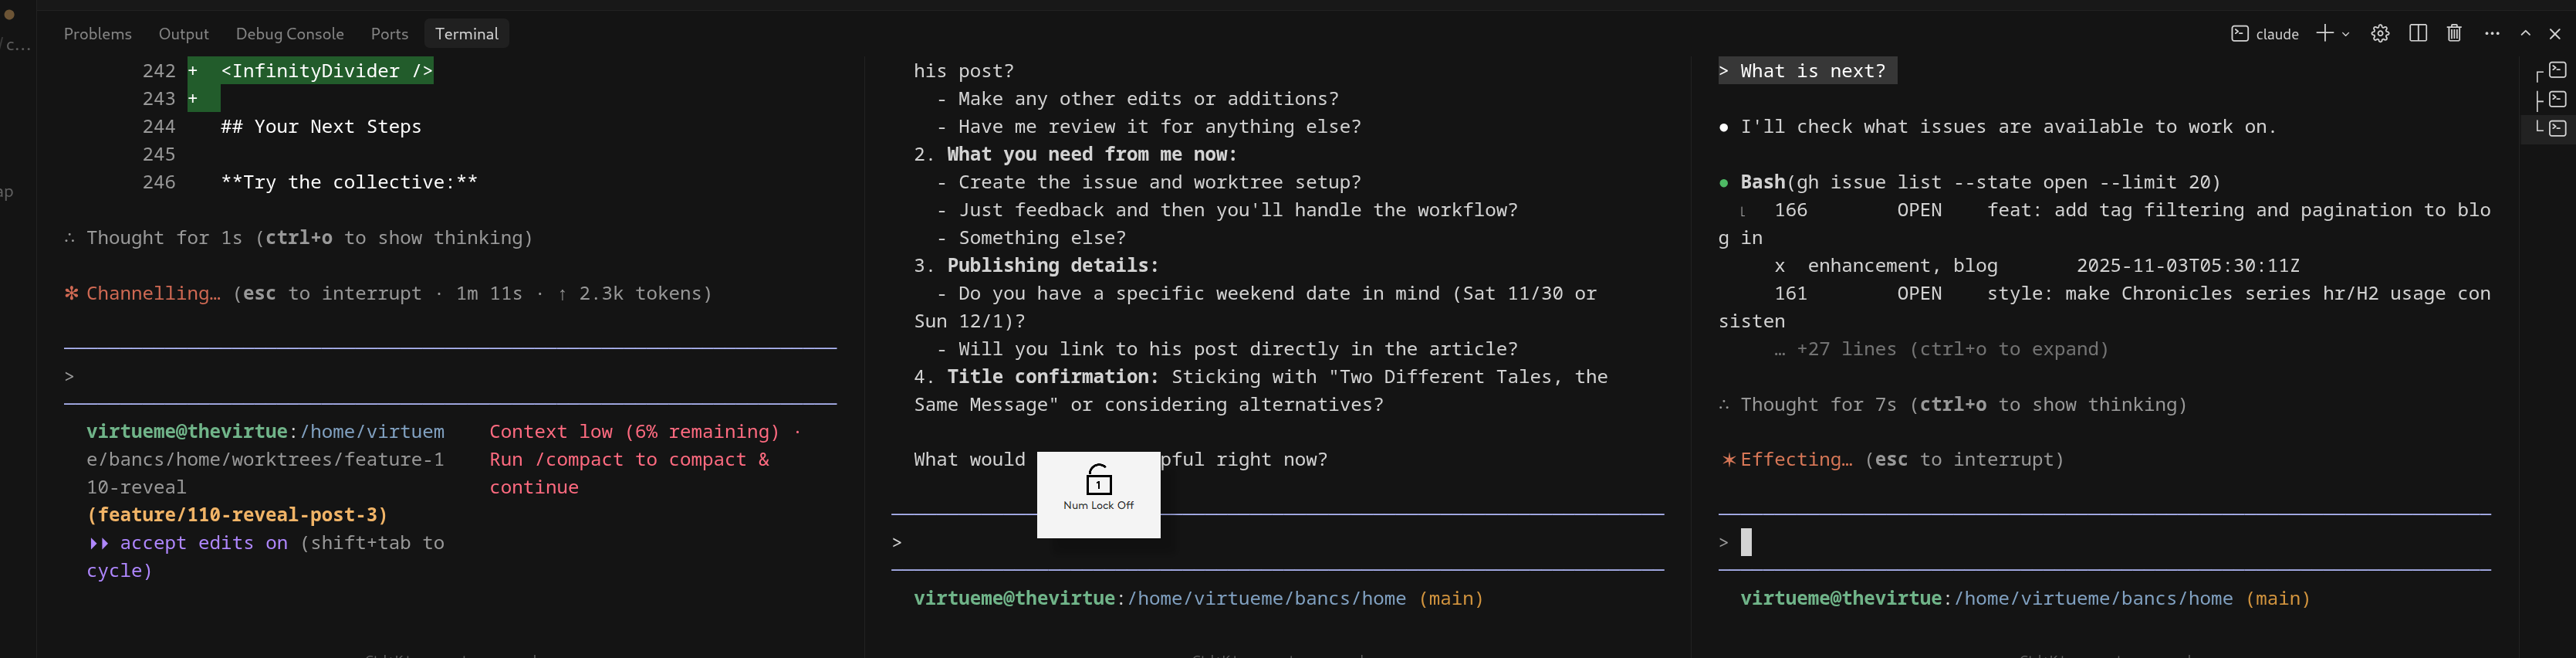Switch to the Problems tab
The image size is (2576, 658).
(x=98, y=33)
